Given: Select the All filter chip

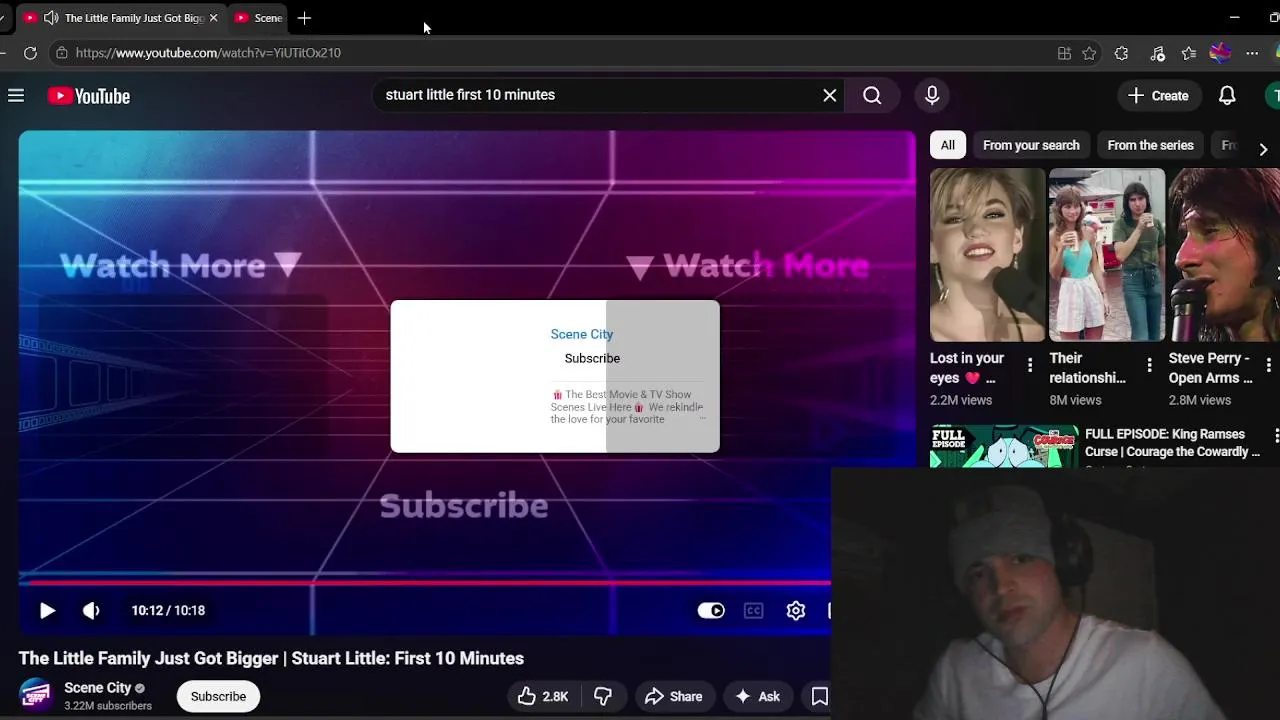Looking at the screenshot, I should (947, 145).
